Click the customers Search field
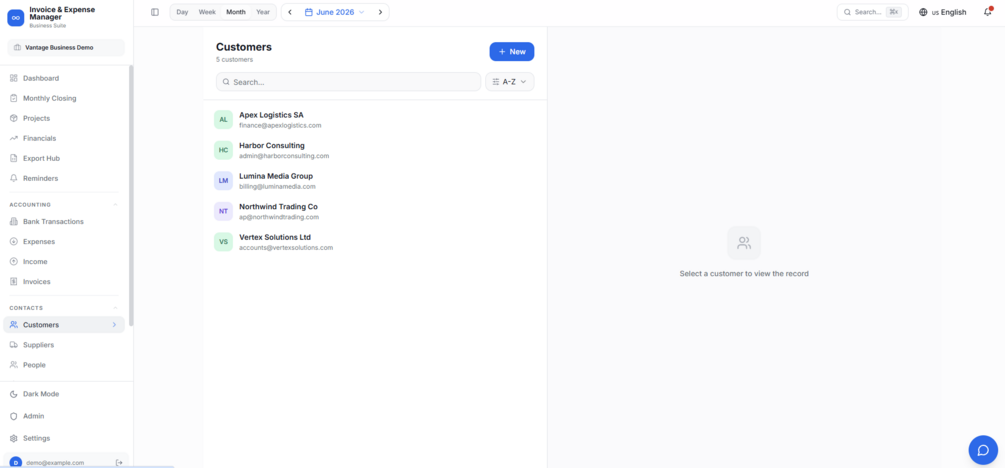This screenshot has width=1005, height=468. tap(348, 82)
